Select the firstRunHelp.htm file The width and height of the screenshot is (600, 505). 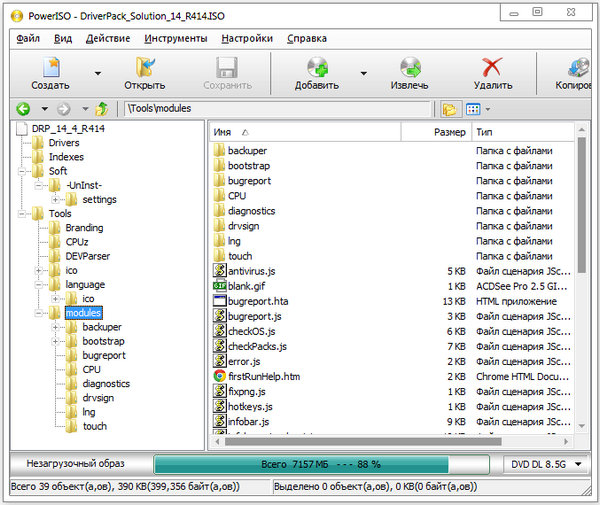tap(263, 376)
